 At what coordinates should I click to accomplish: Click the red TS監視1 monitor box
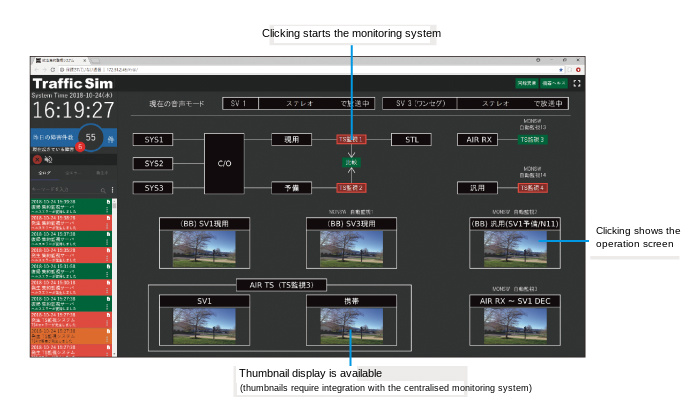coord(351,139)
